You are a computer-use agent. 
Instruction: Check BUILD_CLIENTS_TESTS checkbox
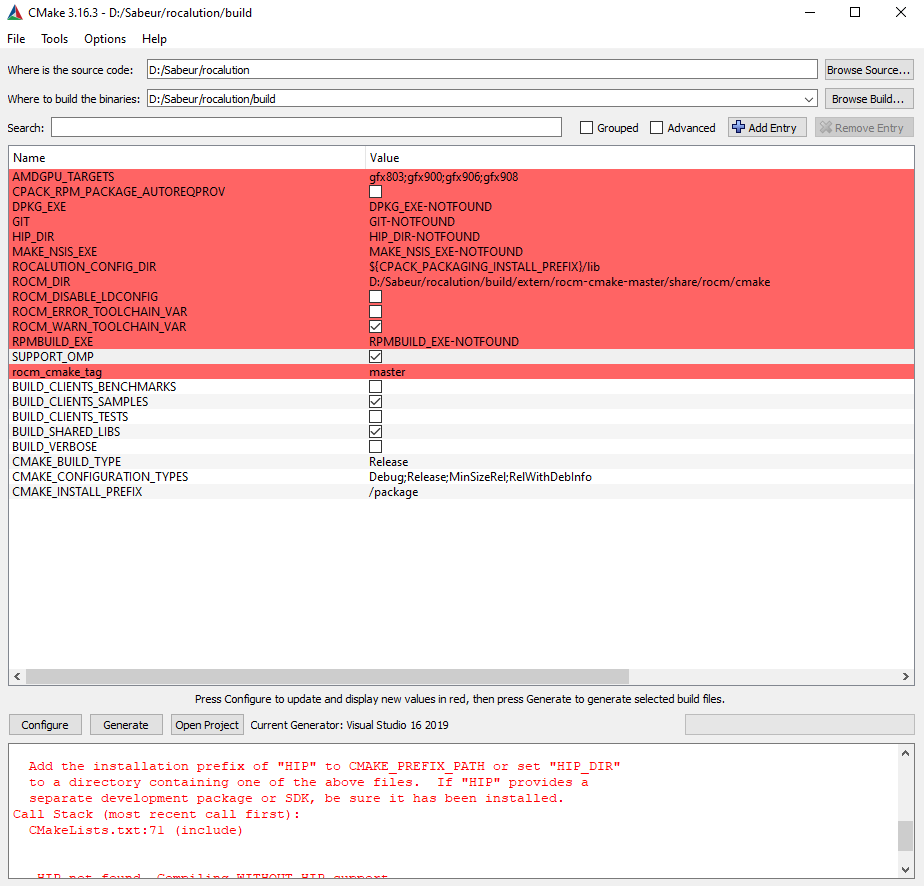click(375, 416)
